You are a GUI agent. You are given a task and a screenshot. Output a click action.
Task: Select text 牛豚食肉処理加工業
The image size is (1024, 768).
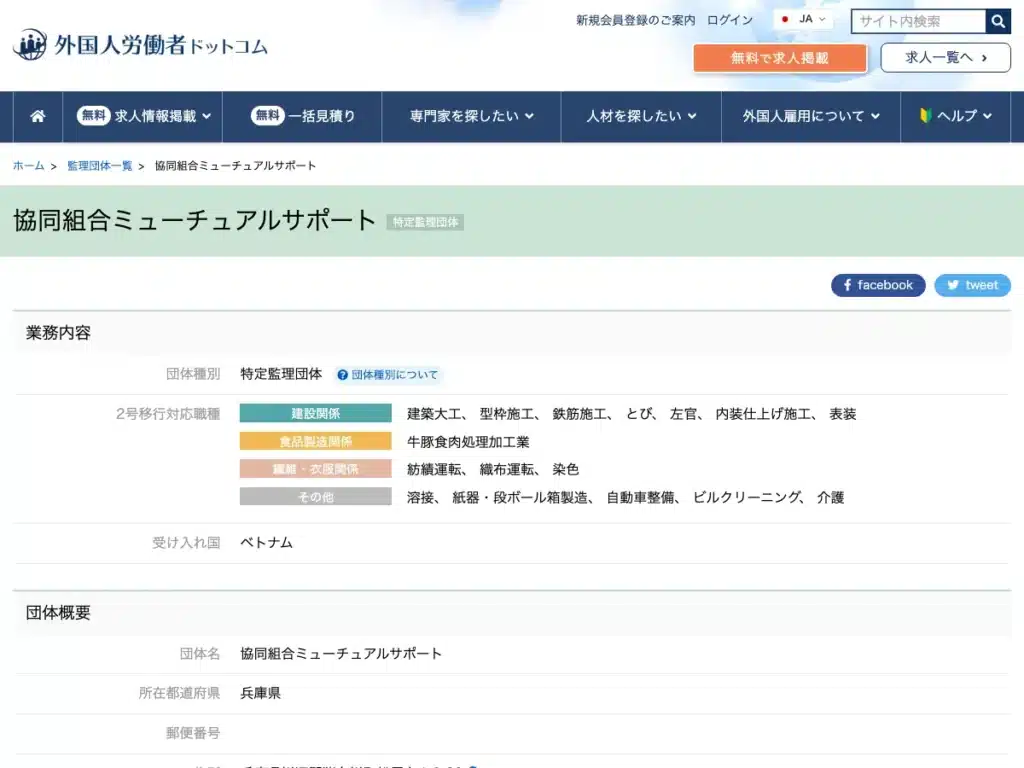click(x=468, y=442)
